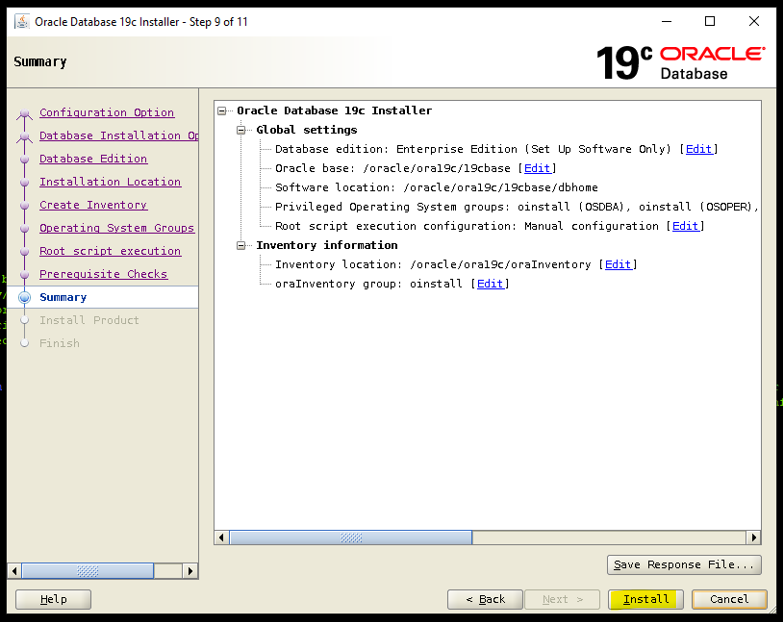Click Save Response File button
The image size is (783, 622).
pyautogui.click(x=684, y=565)
